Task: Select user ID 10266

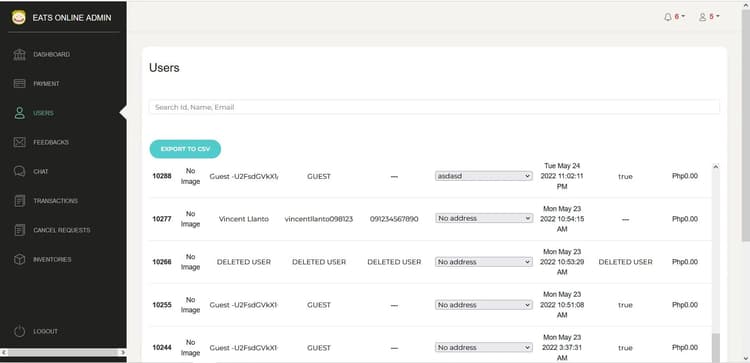Action: pyautogui.click(x=162, y=262)
